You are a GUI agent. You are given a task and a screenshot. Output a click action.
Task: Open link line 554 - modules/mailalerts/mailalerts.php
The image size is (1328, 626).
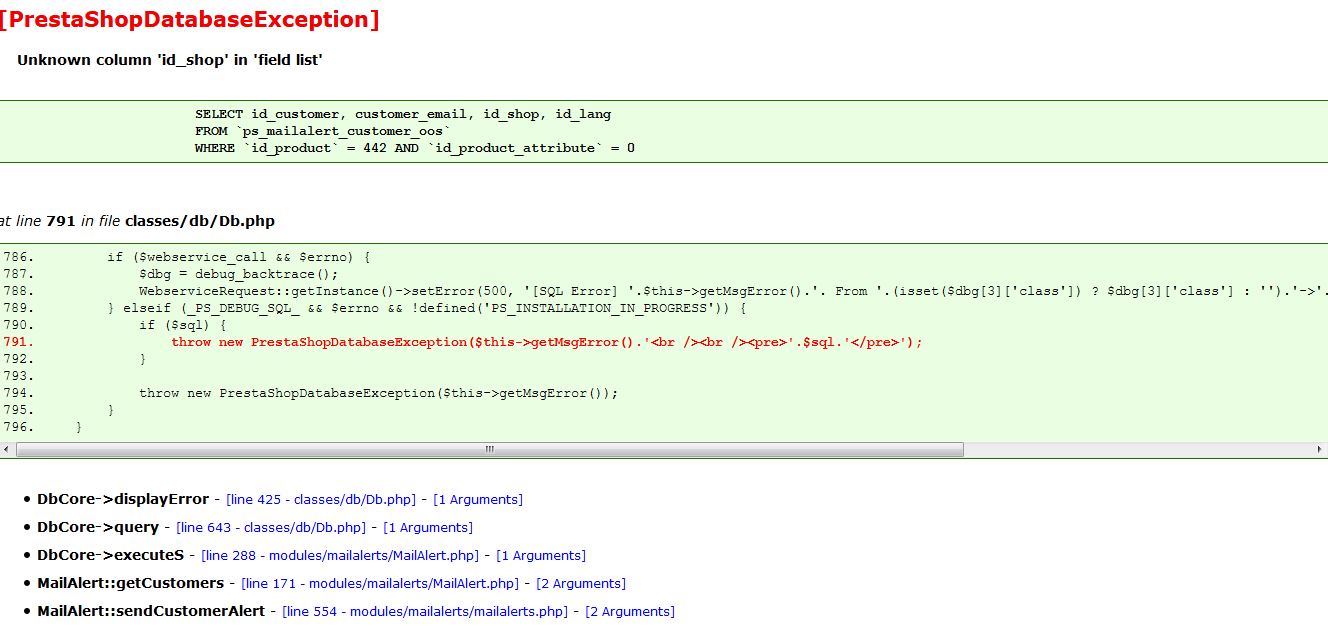(424, 611)
